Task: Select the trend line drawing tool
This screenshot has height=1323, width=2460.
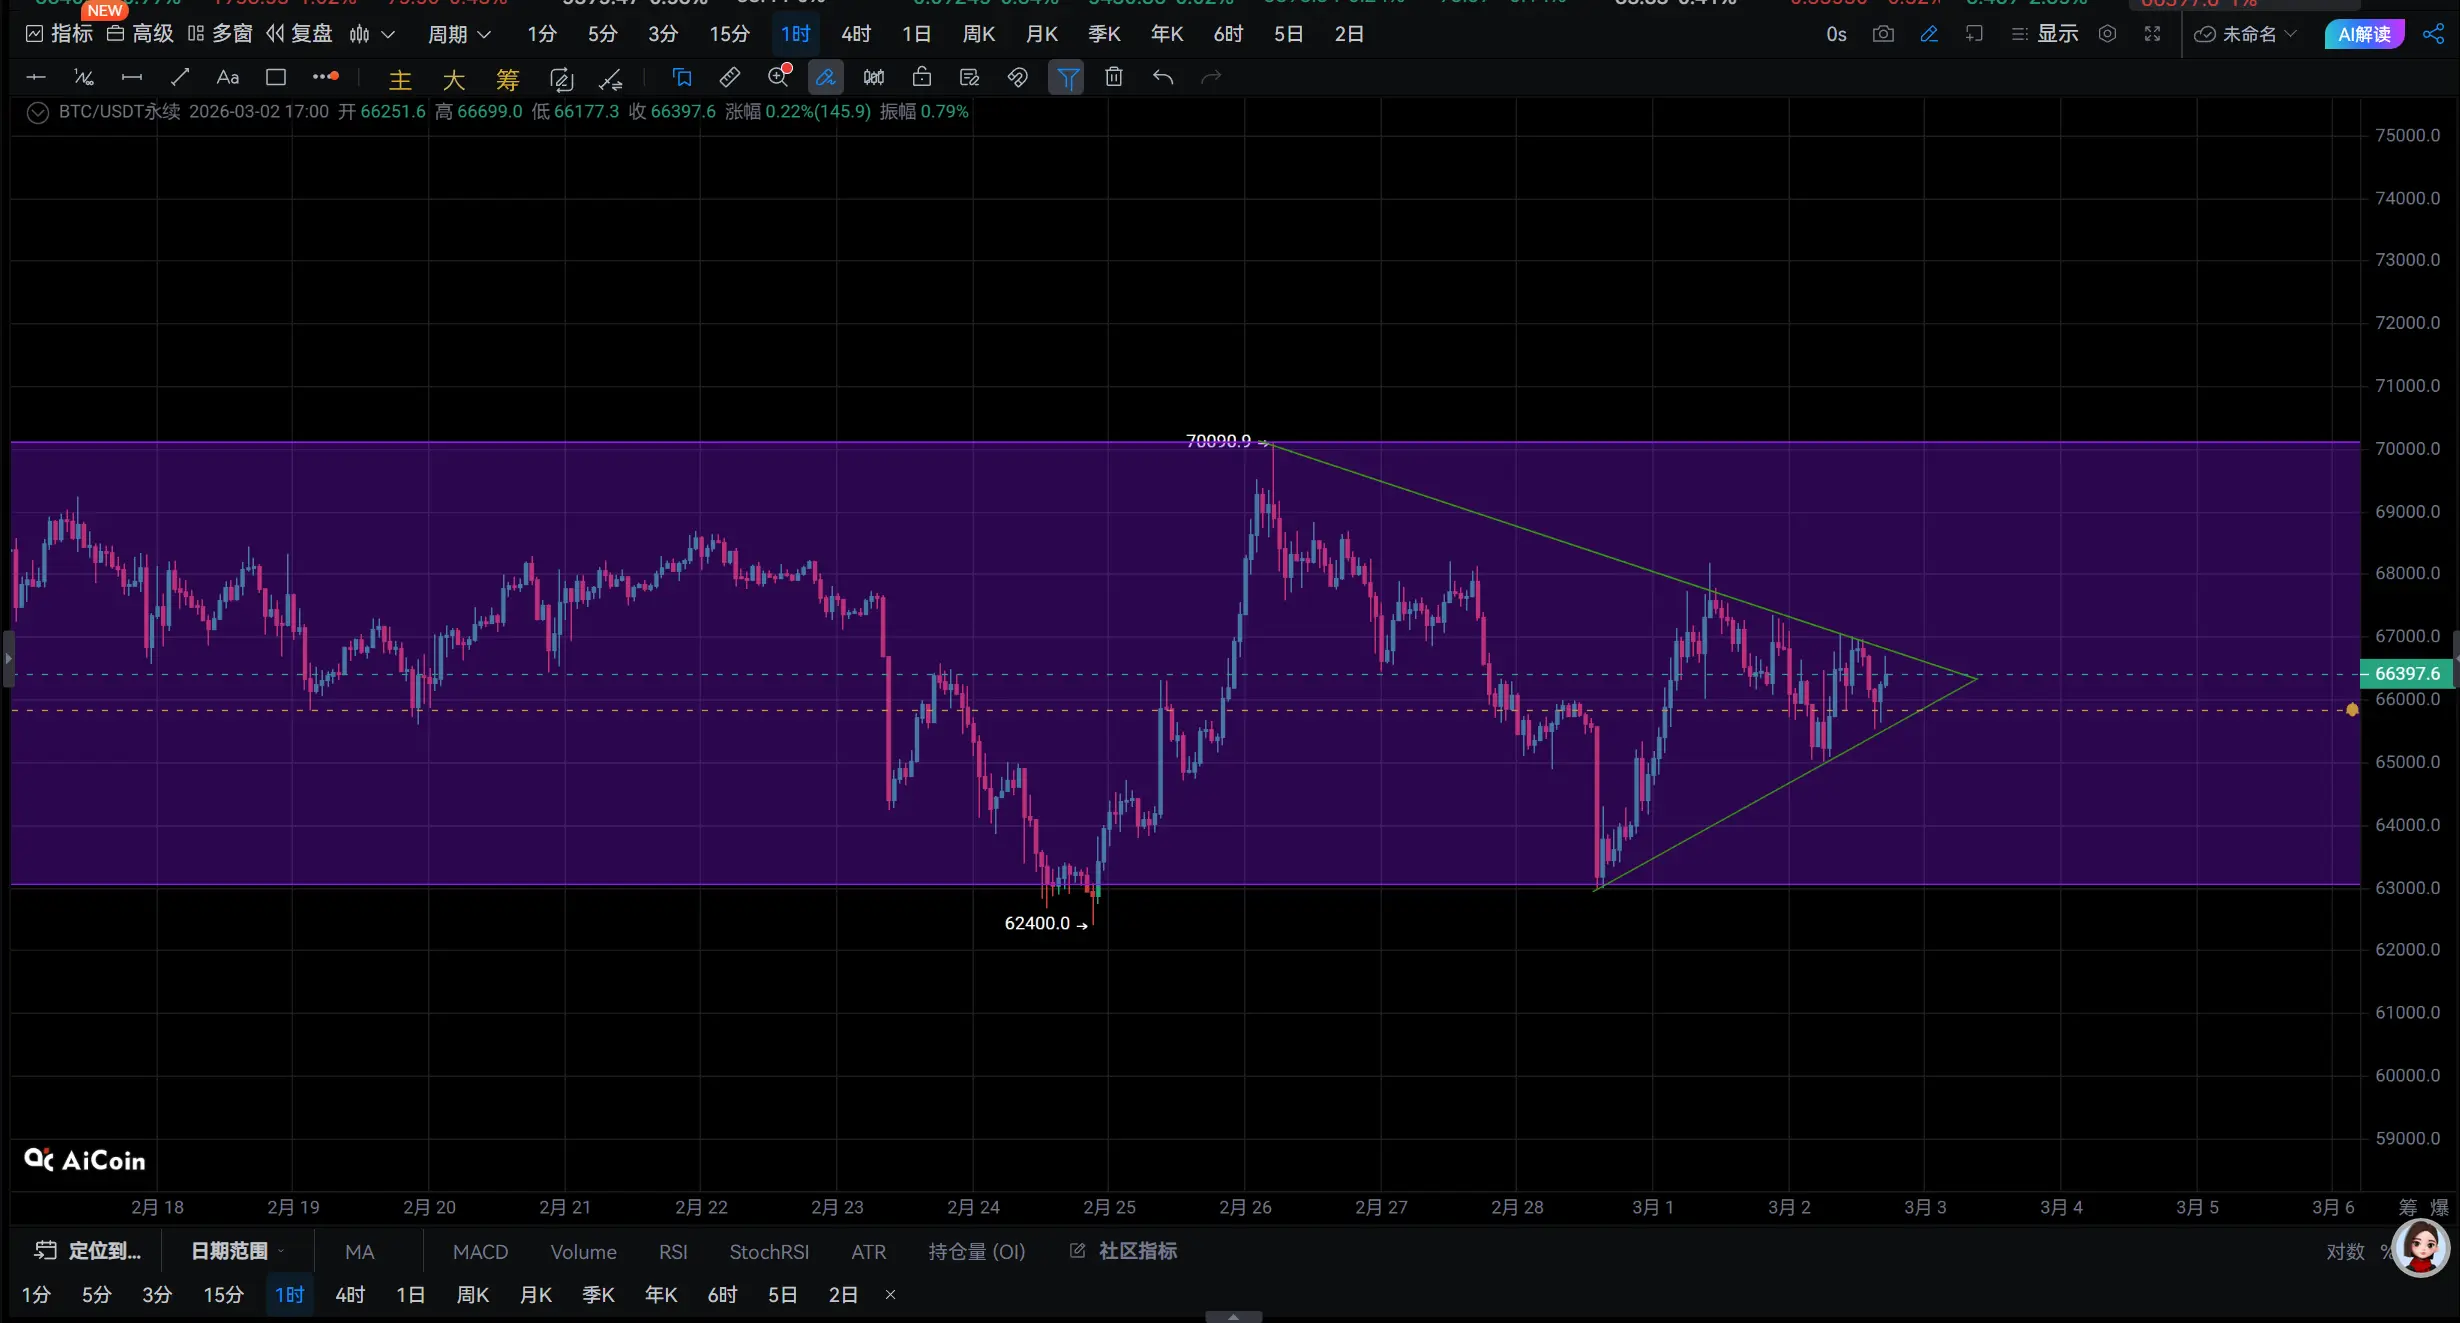Action: point(180,77)
